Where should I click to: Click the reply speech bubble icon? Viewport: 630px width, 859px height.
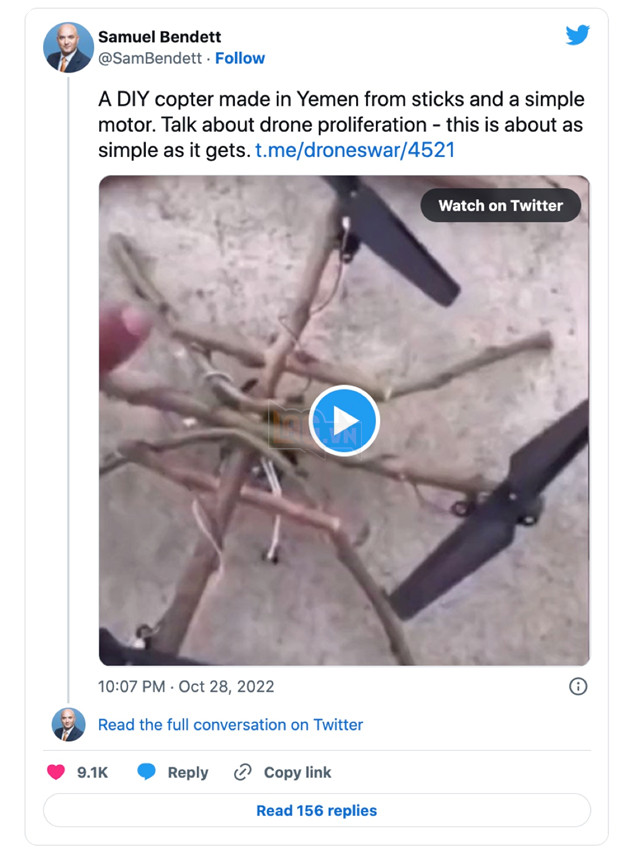point(146,772)
